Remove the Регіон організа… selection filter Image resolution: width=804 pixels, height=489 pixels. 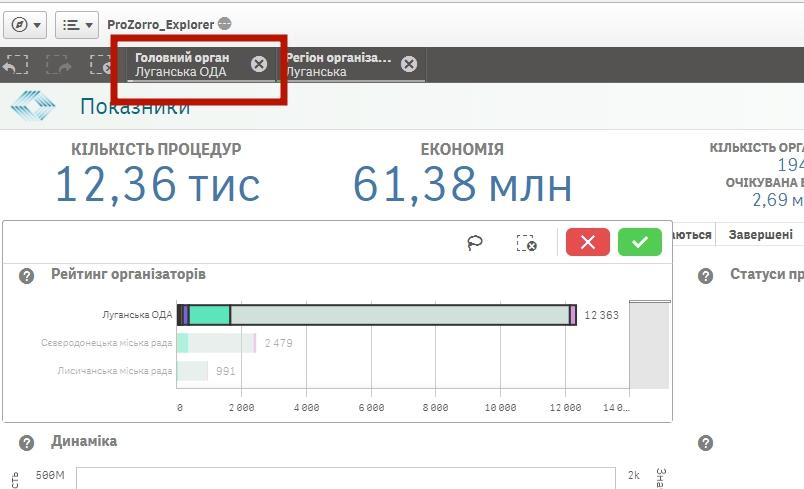point(409,64)
